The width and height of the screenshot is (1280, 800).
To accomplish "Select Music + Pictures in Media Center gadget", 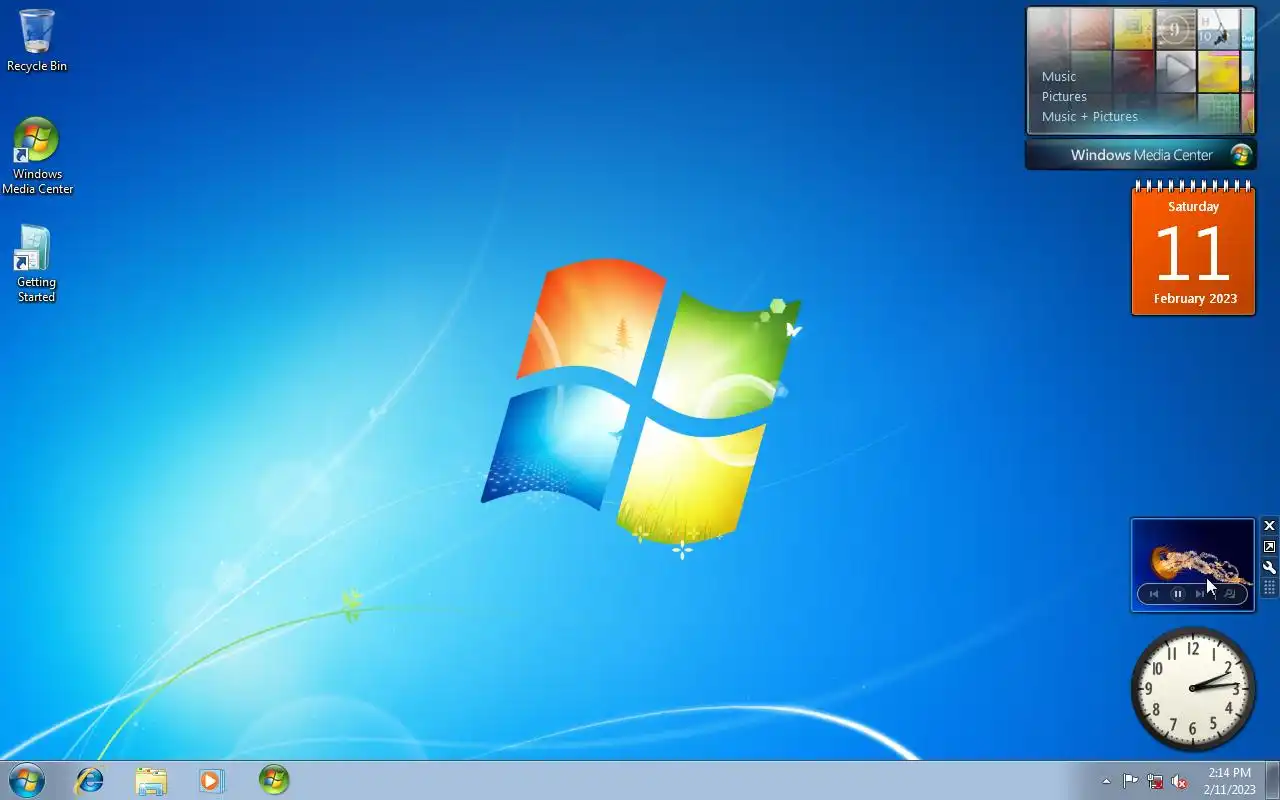I will [1090, 116].
